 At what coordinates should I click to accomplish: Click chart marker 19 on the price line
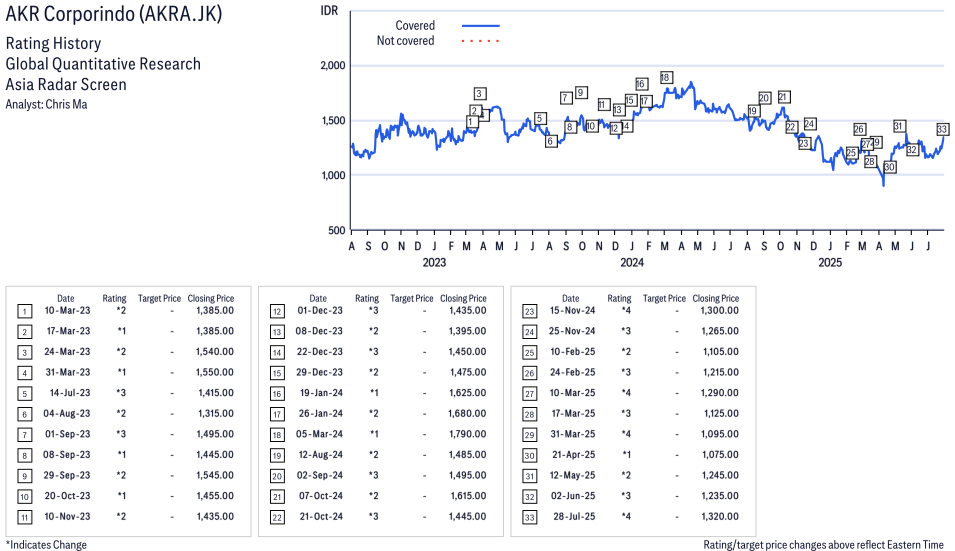pos(753,111)
